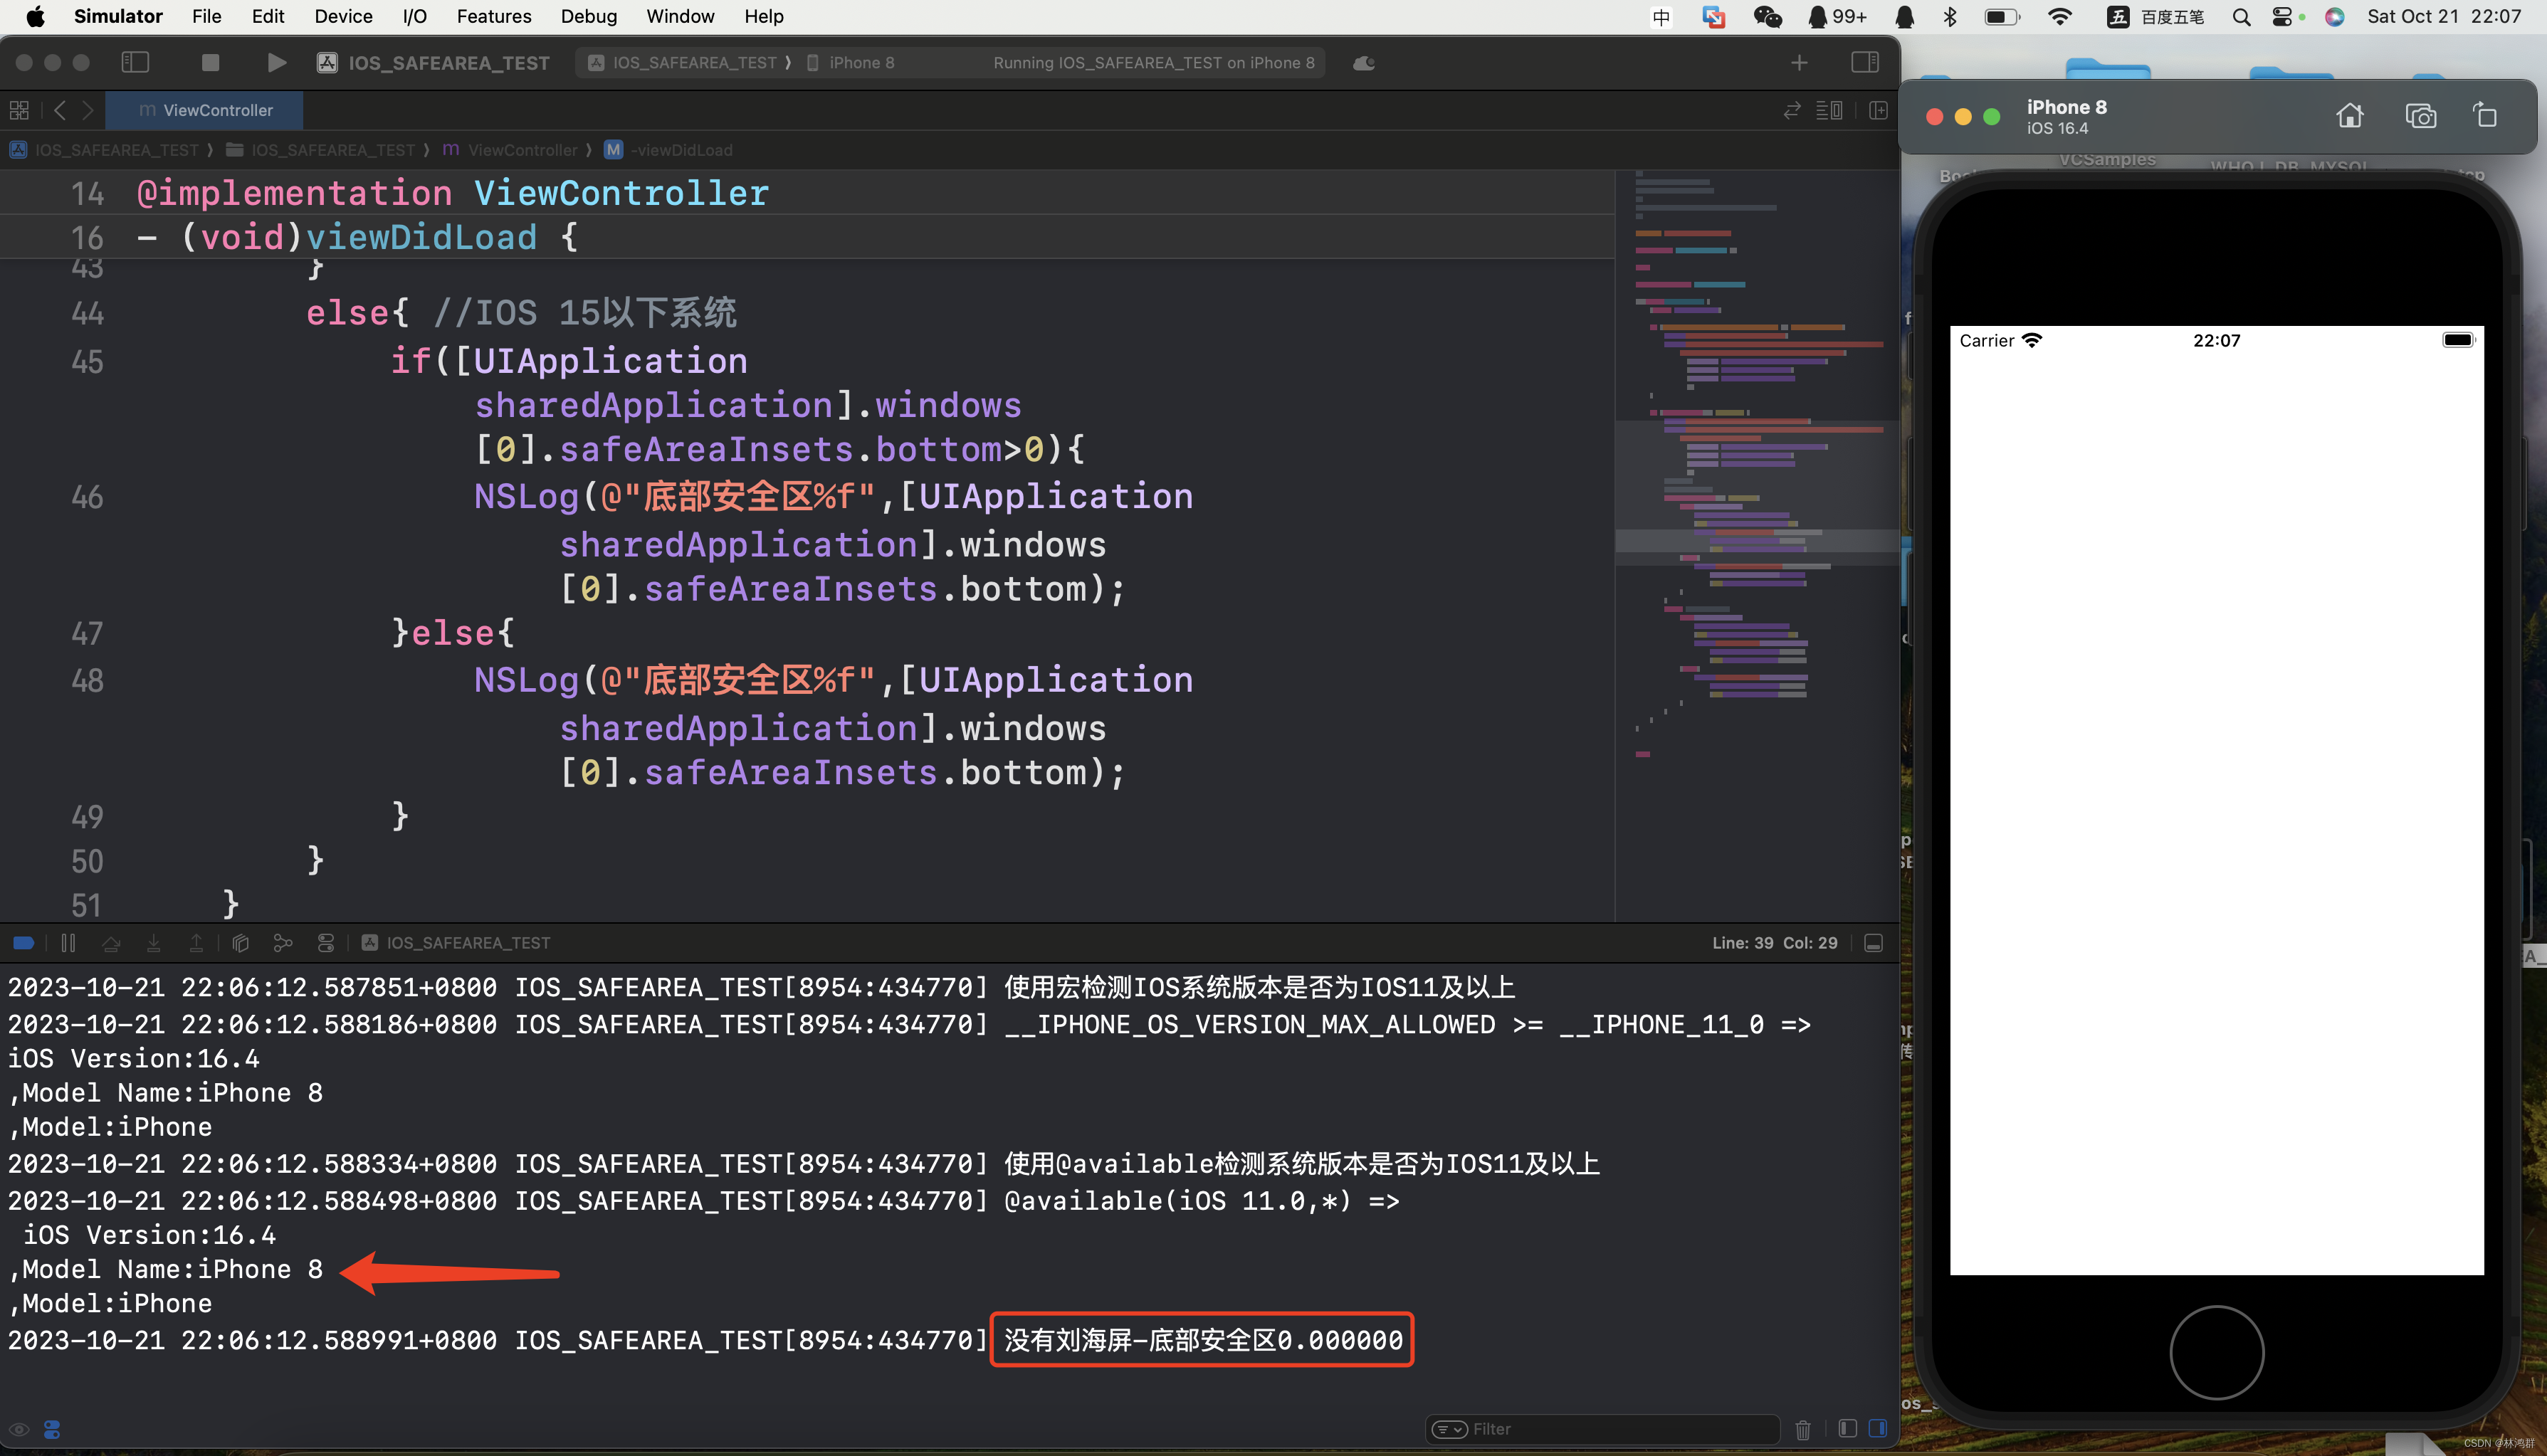Click the Step Out debug button
Image resolution: width=2547 pixels, height=1456 pixels.
click(196, 942)
